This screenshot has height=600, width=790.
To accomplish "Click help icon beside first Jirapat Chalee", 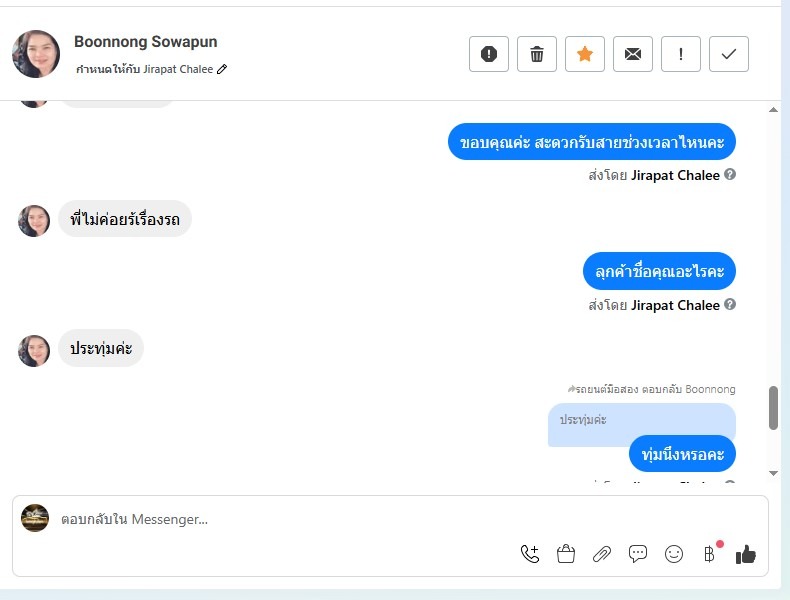I will click(x=730, y=174).
